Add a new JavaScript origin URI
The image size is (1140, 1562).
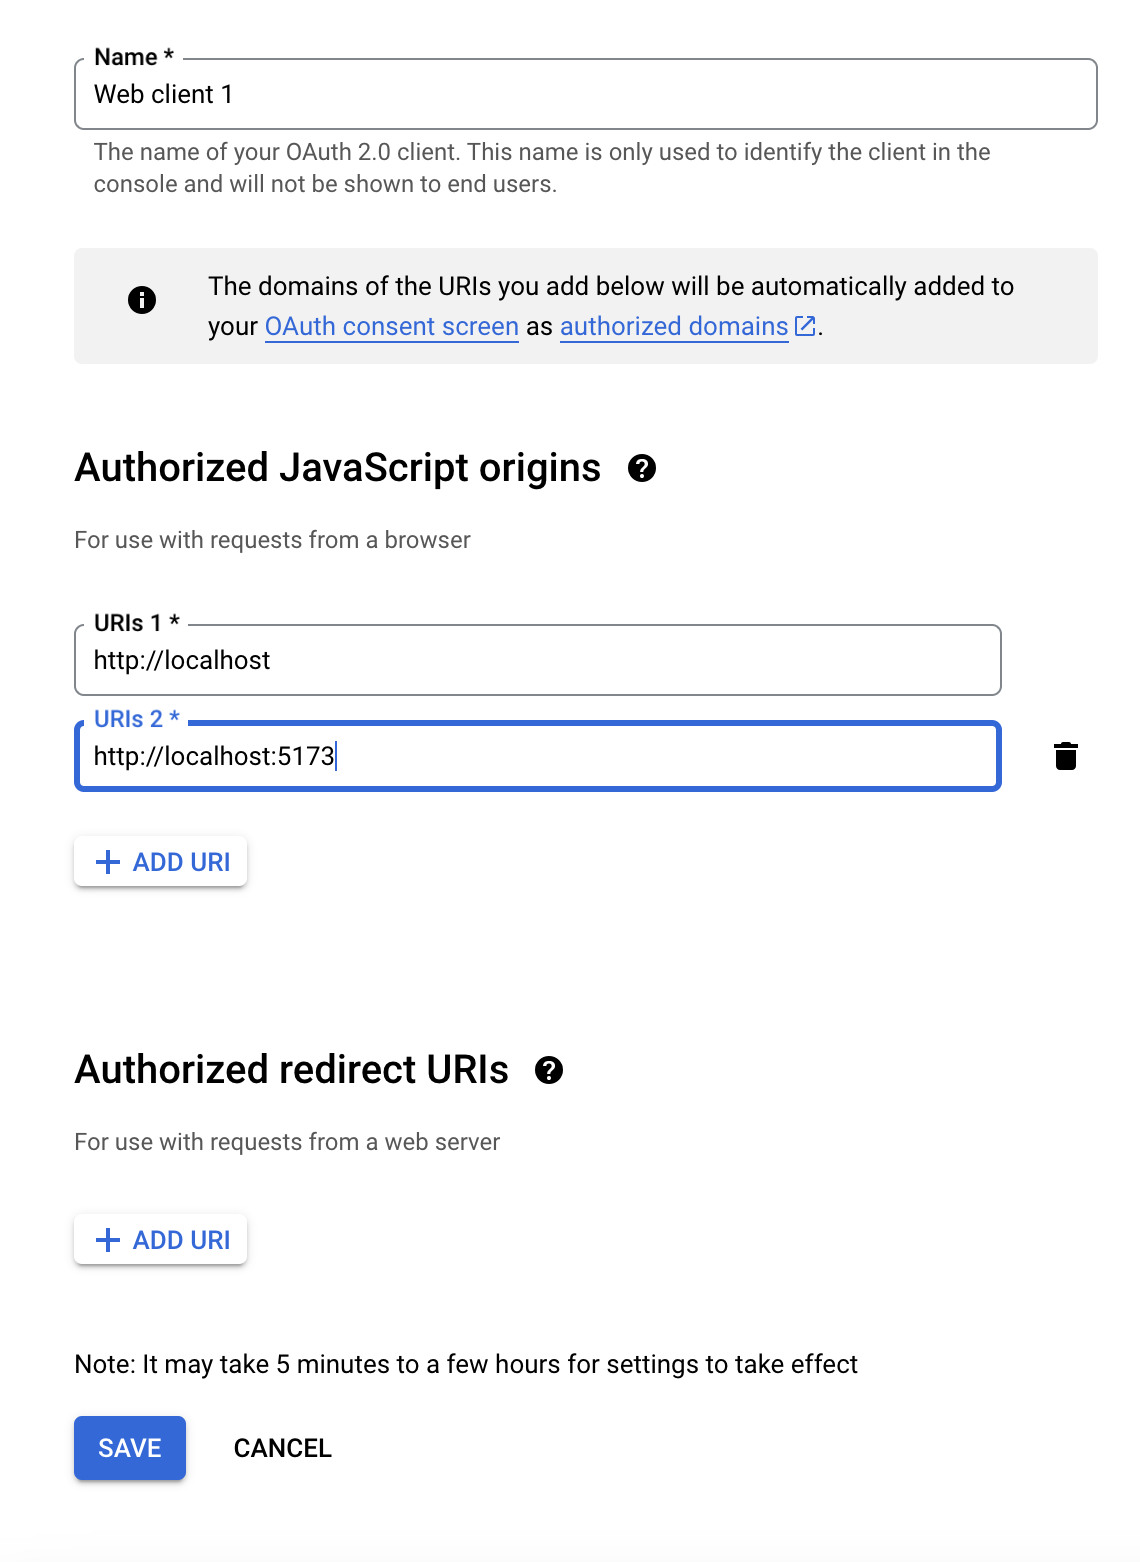[160, 861]
